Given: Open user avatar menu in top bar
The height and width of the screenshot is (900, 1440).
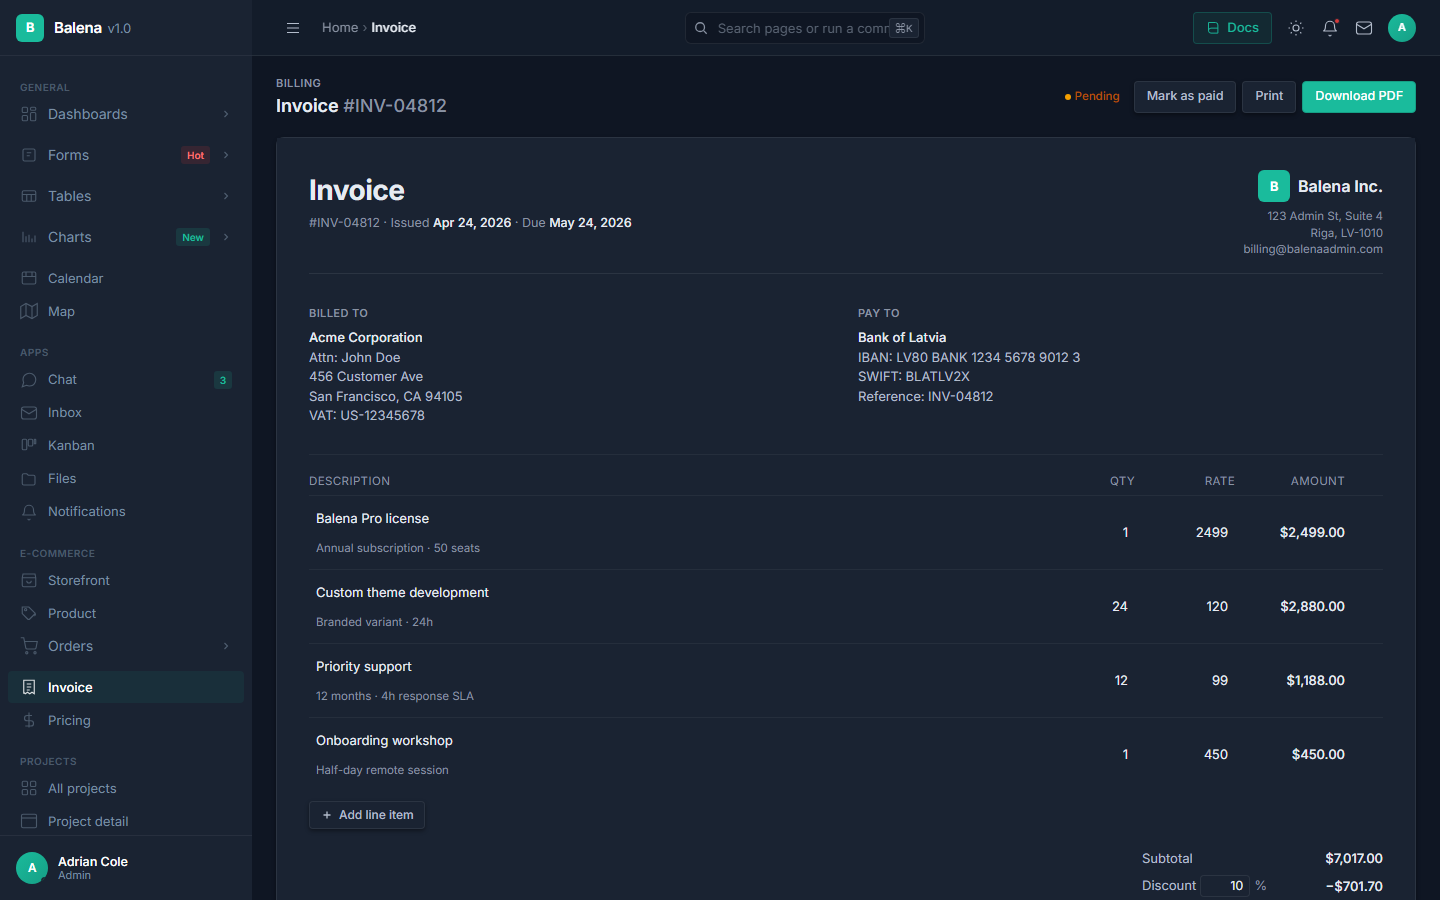Looking at the screenshot, I should (x=1402, y=28).
